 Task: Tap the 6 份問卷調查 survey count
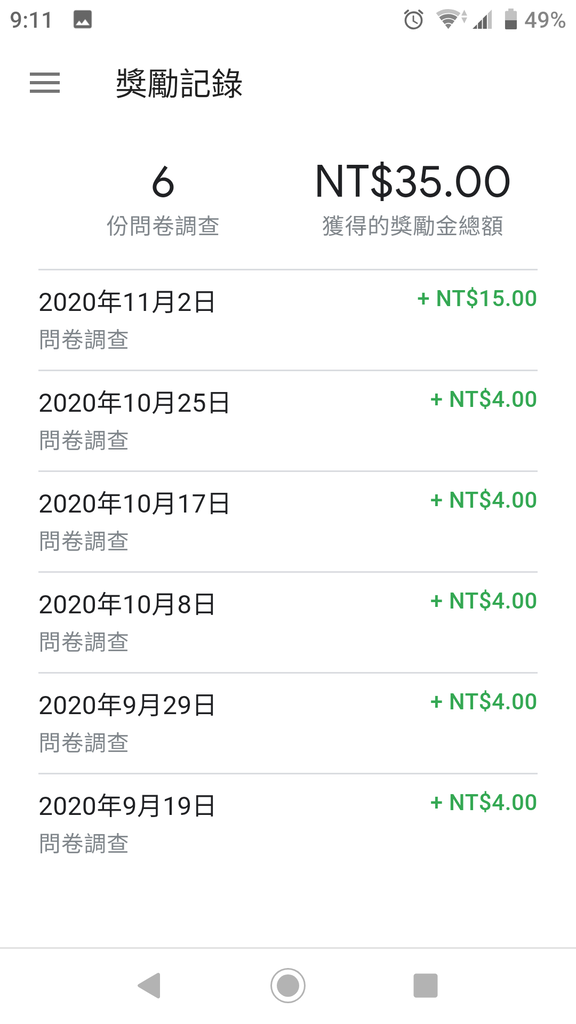coord(163,200)
